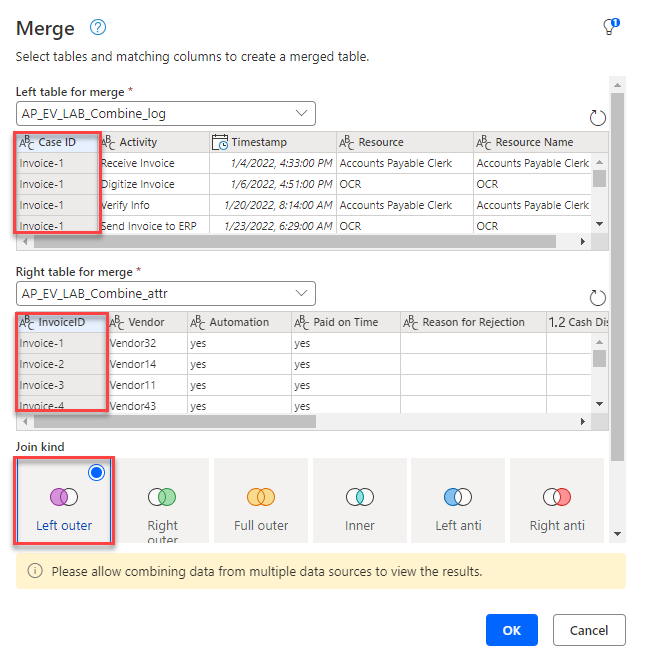Select the Case ID column header
The image size is (646, 662).
[x=57, y=142]
